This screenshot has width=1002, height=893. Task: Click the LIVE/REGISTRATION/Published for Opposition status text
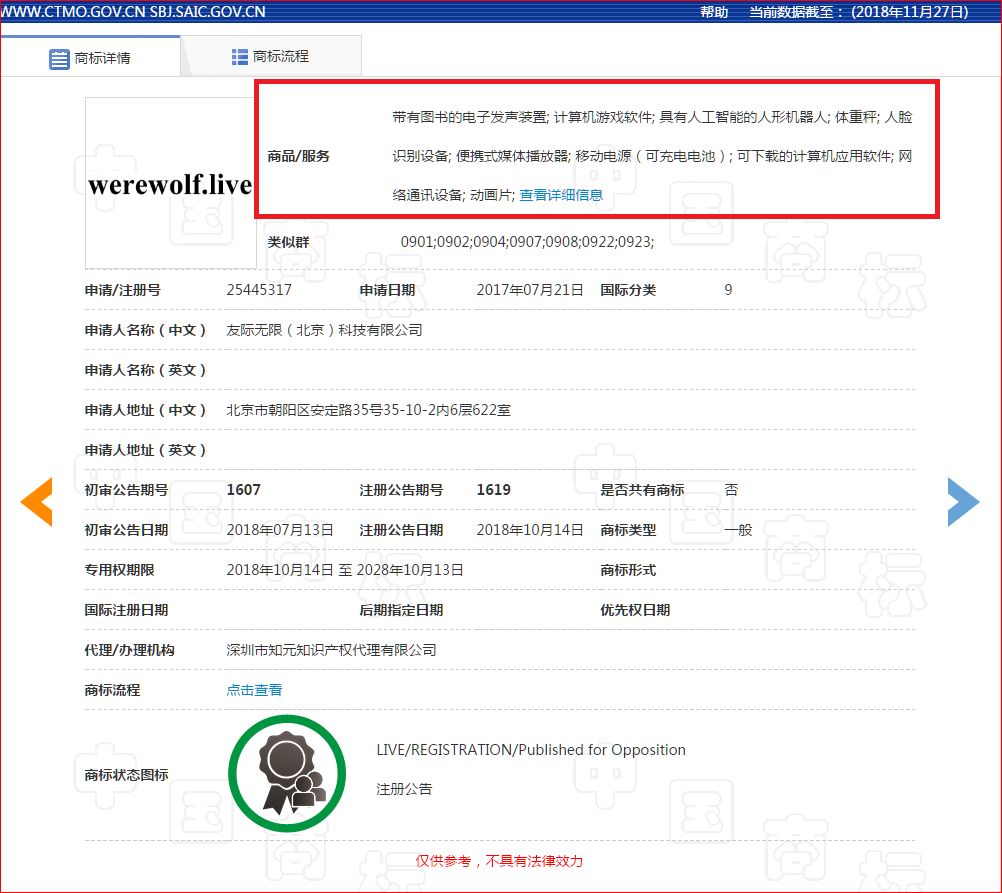pyautogui.click(x=530, y=749)
